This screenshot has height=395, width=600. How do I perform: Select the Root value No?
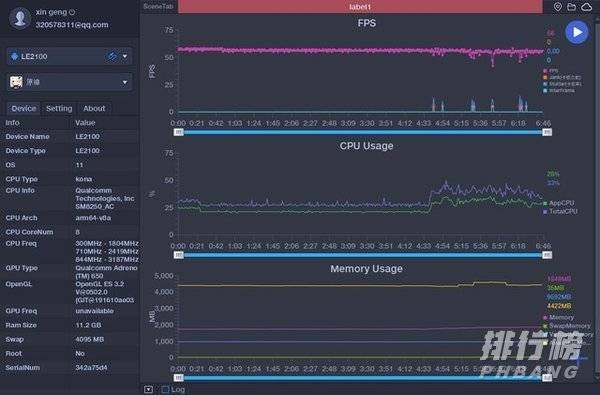(x=80, y=353)
